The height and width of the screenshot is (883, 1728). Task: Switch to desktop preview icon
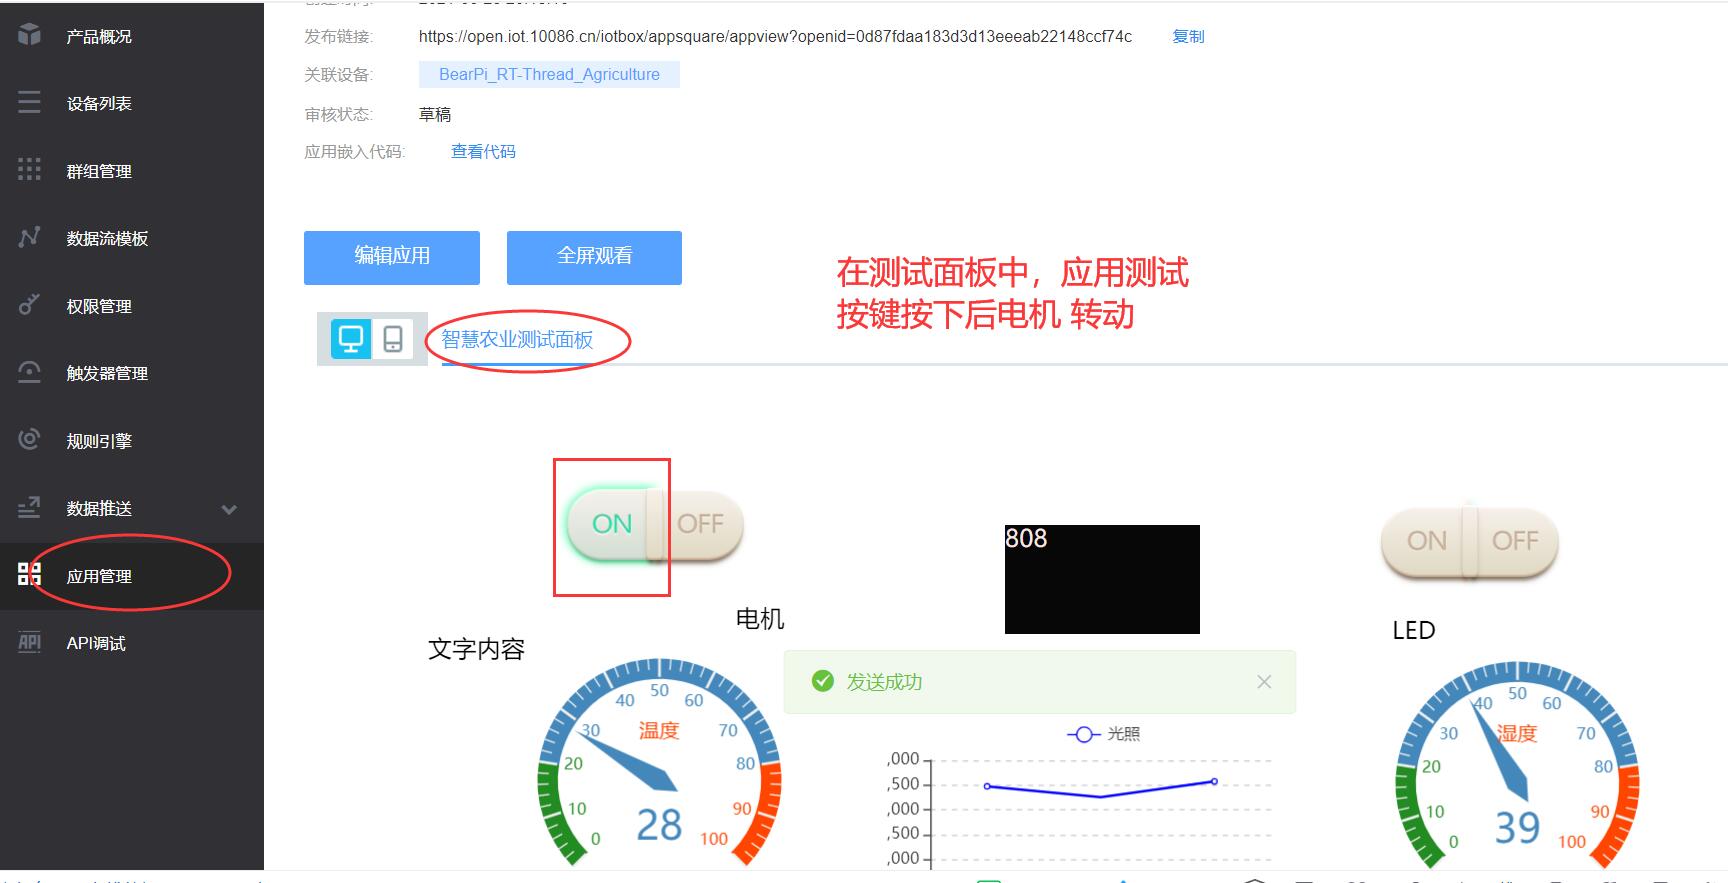tap(351, 339)
